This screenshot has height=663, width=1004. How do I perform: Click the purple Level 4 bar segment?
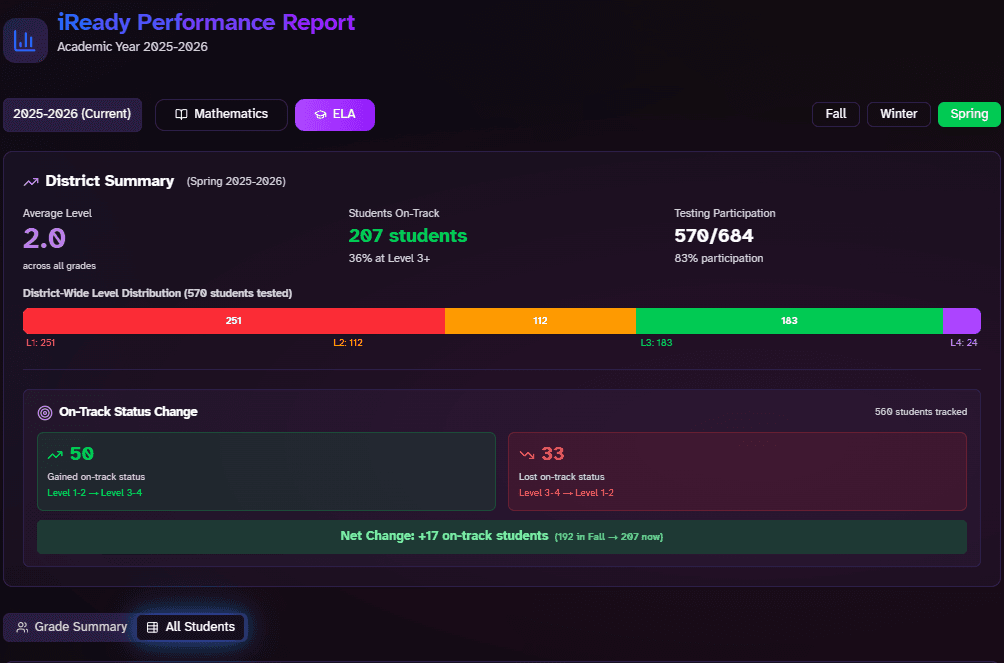962,321
